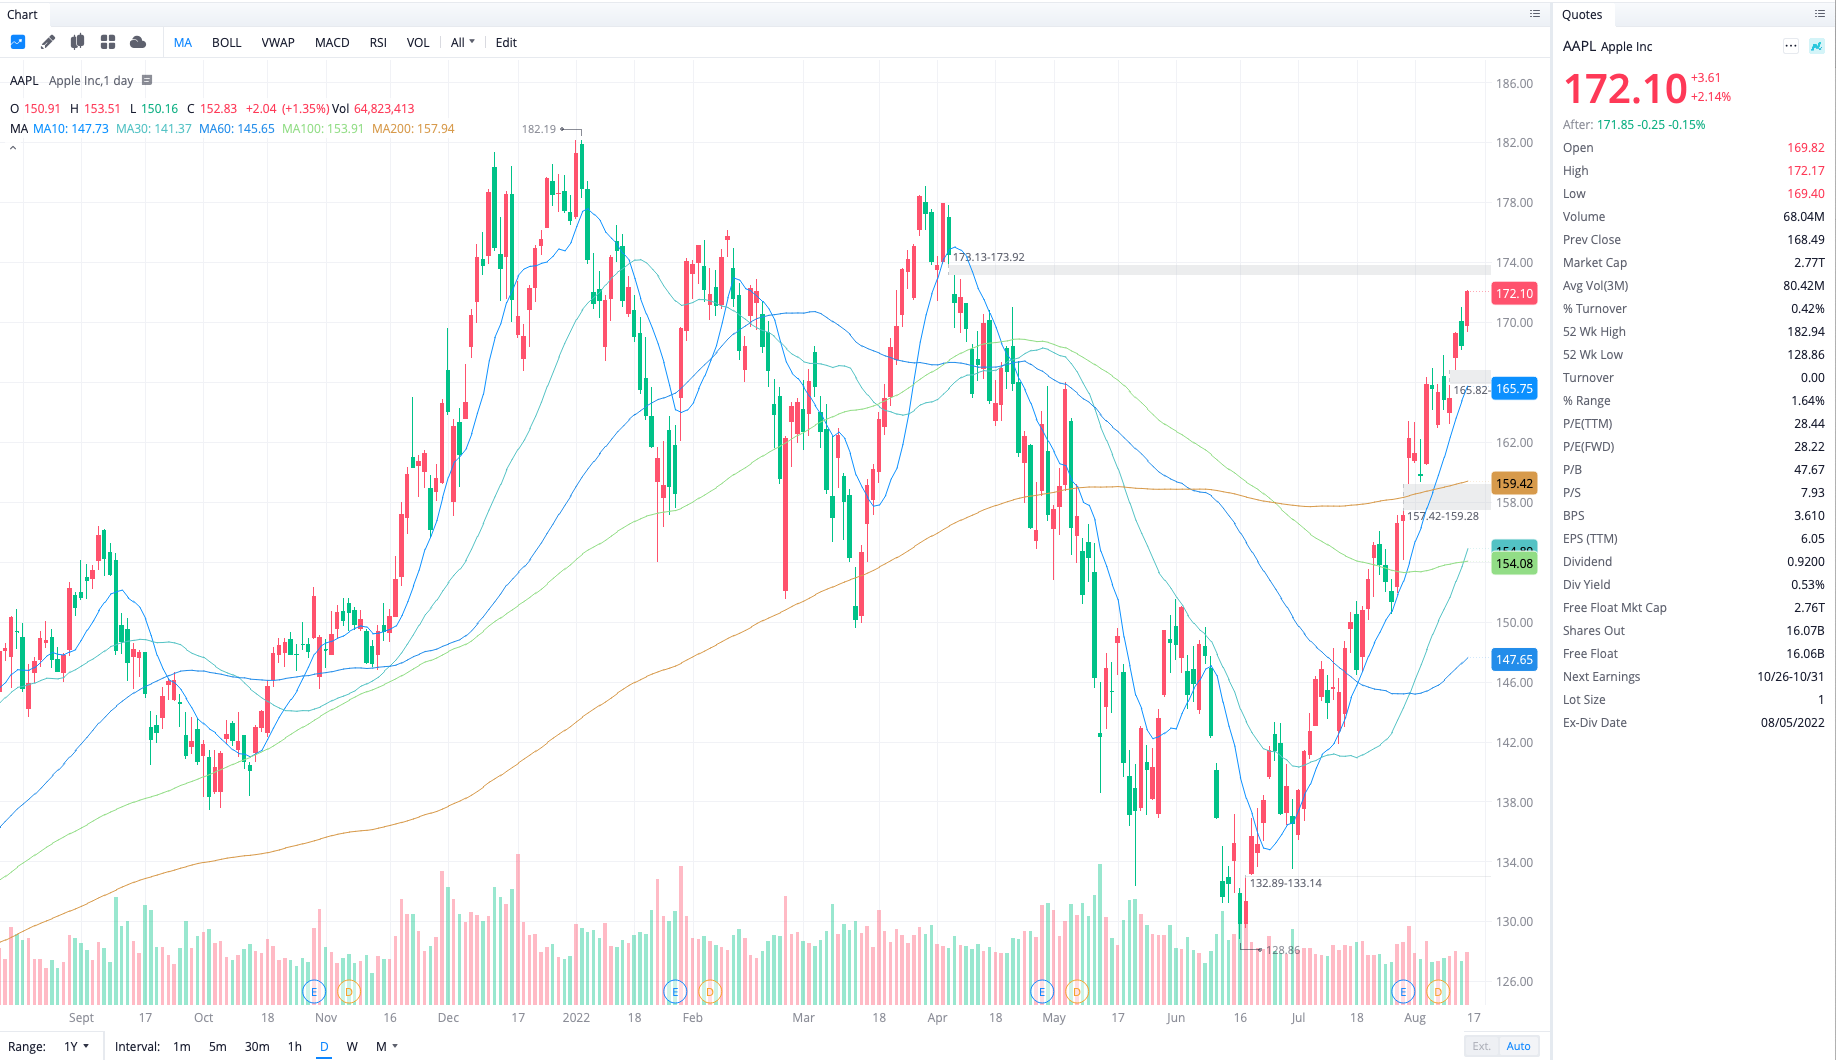Open the chart settings list icon
The image size is (1836, 1060).
1535,14
